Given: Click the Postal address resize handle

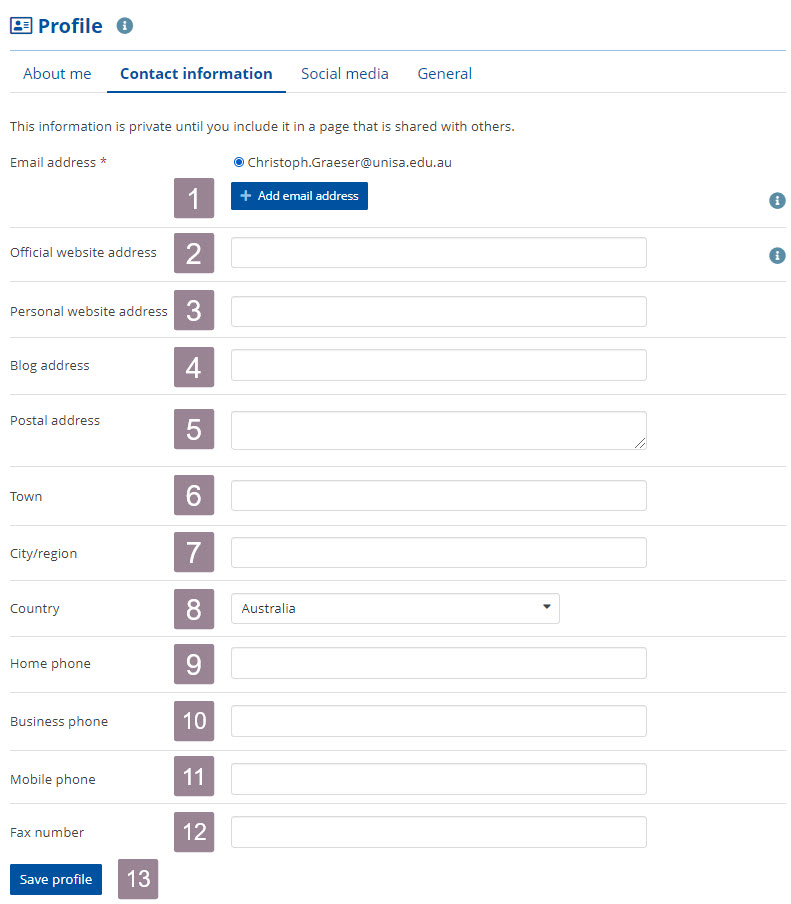Looking at the screenshot, I should 640,443.
